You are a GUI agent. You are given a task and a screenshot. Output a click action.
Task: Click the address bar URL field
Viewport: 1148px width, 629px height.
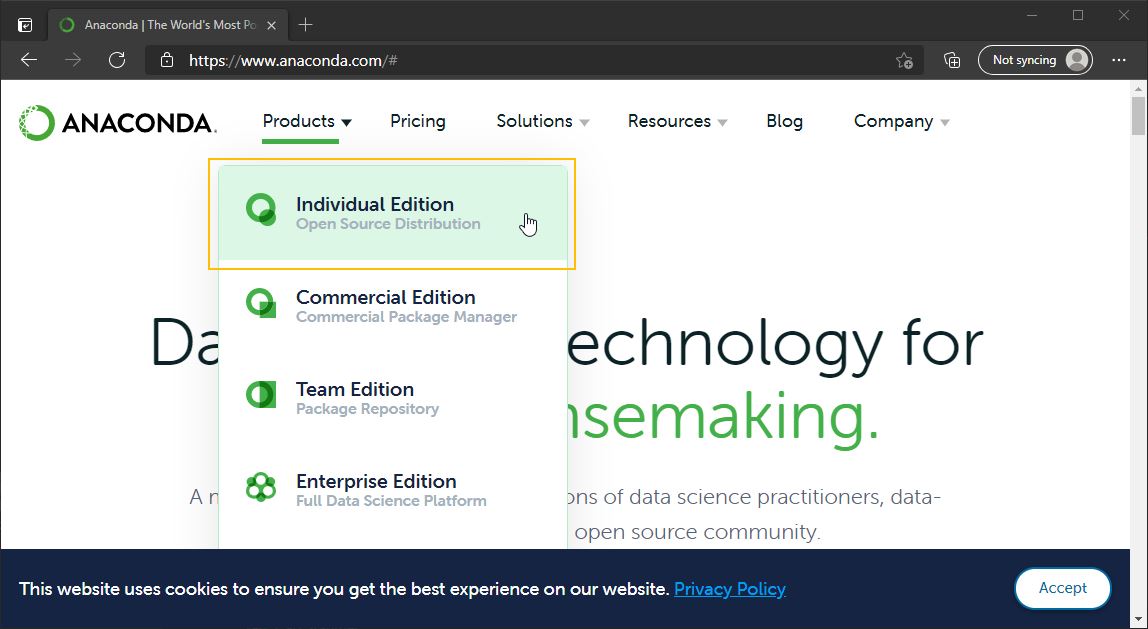[x=520, y=60]
